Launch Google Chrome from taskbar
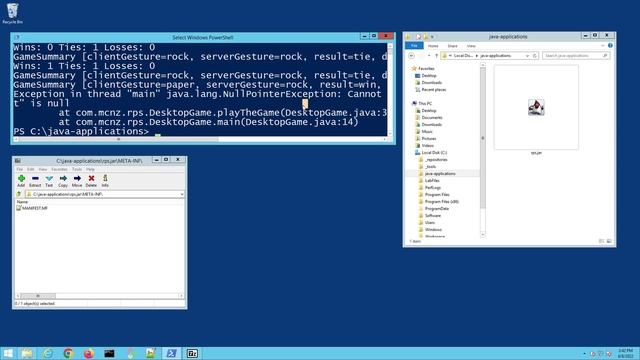This screenshot has width=640, height=360. pyautogui.click(x=68, y=353)
